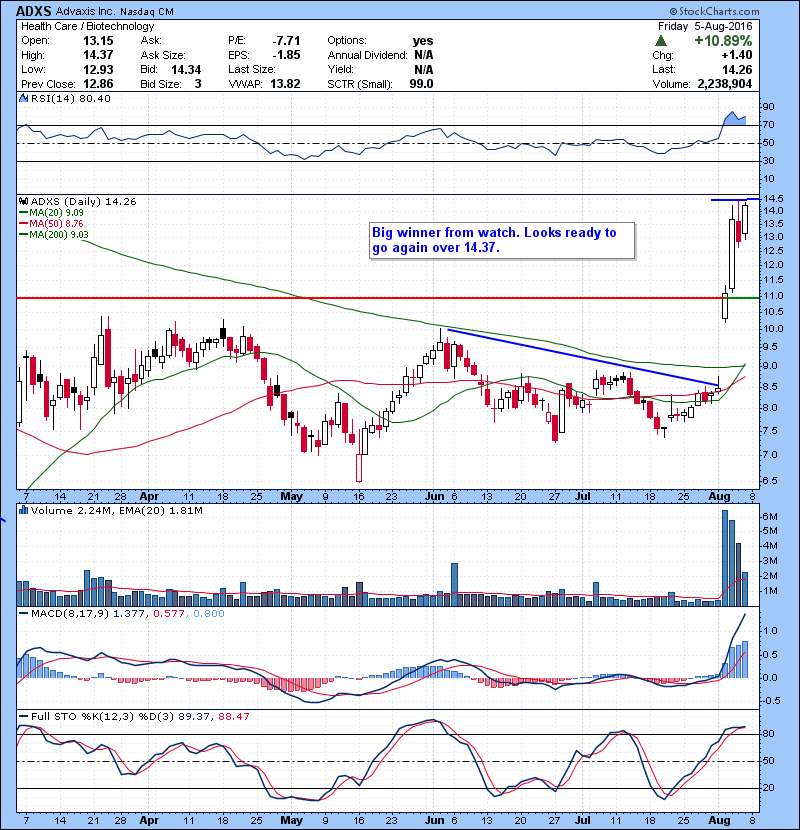
Task: Click the volume bars icon beside Volume label
Action: click(x=24, y=510)
